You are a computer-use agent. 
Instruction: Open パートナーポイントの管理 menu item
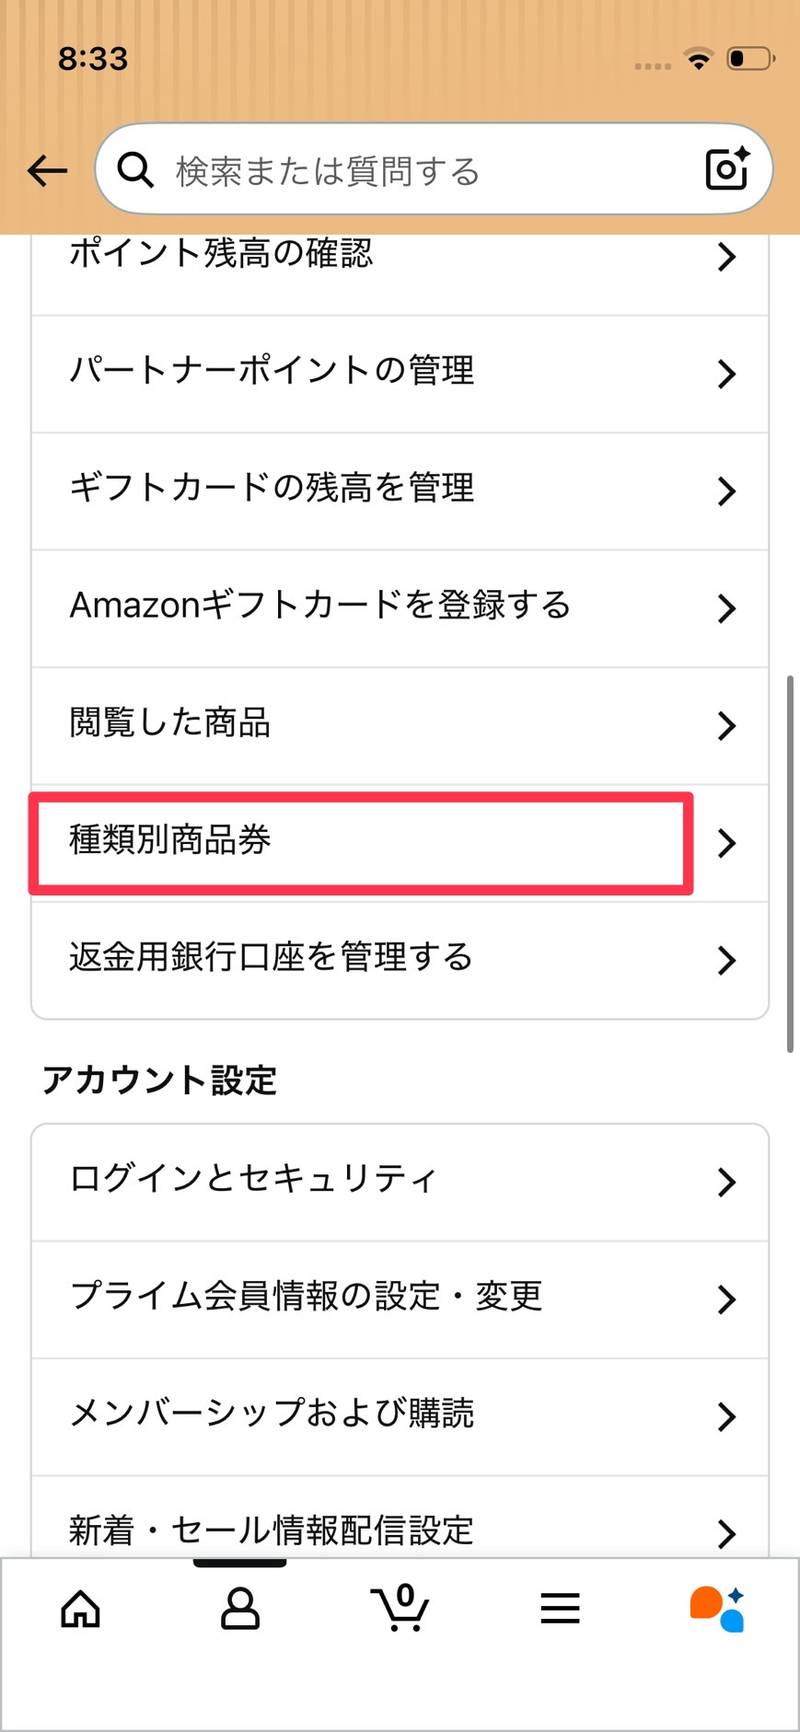(x=400, y=374)
